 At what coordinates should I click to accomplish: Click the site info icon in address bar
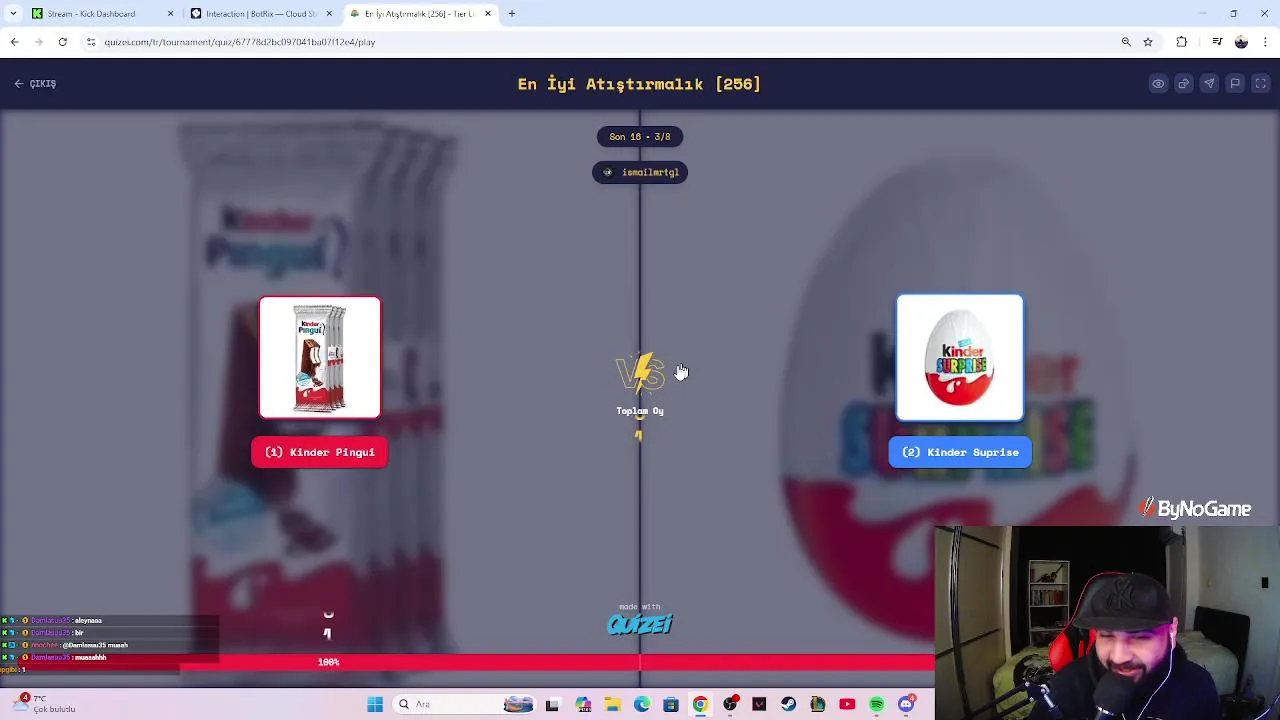(91, 42)
